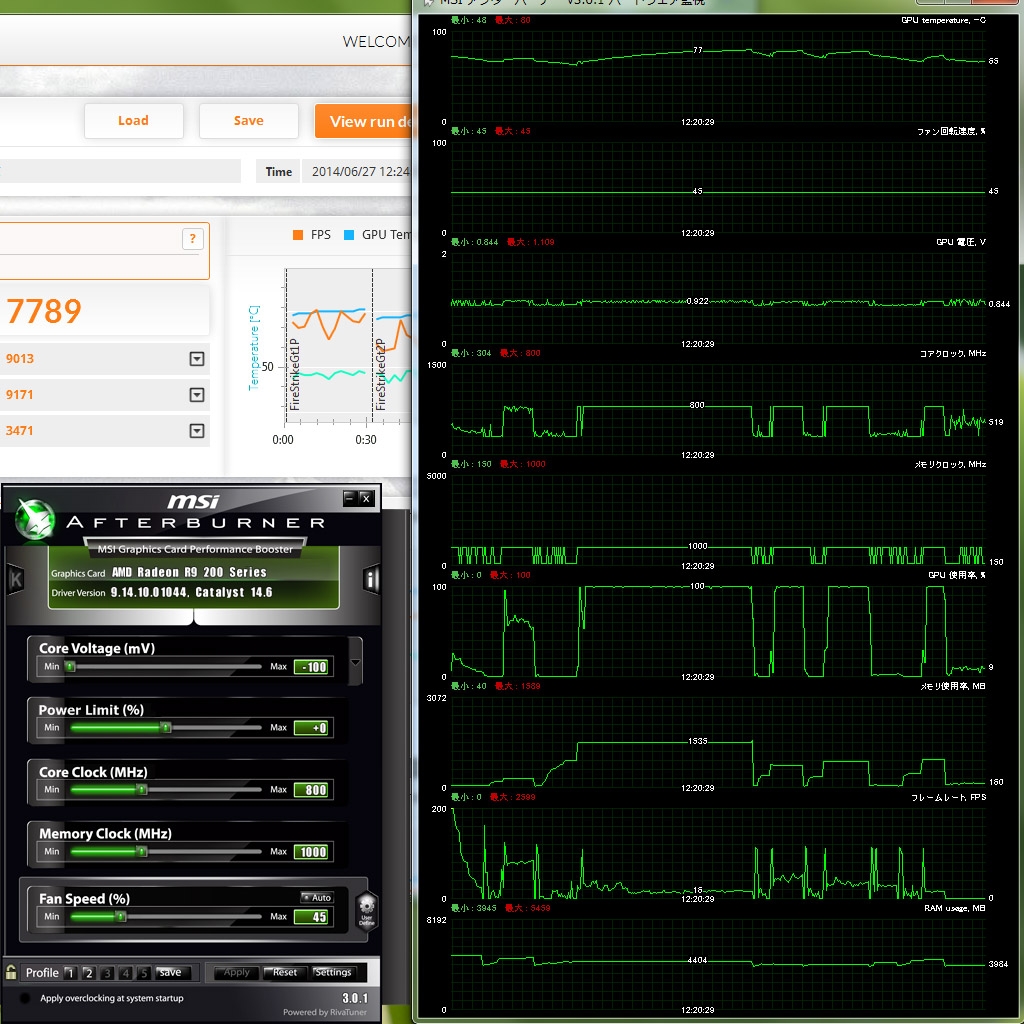Click the Fan Speed slider handle
The height and width of the screenshot is (1024, 1024).
(121, 916)
